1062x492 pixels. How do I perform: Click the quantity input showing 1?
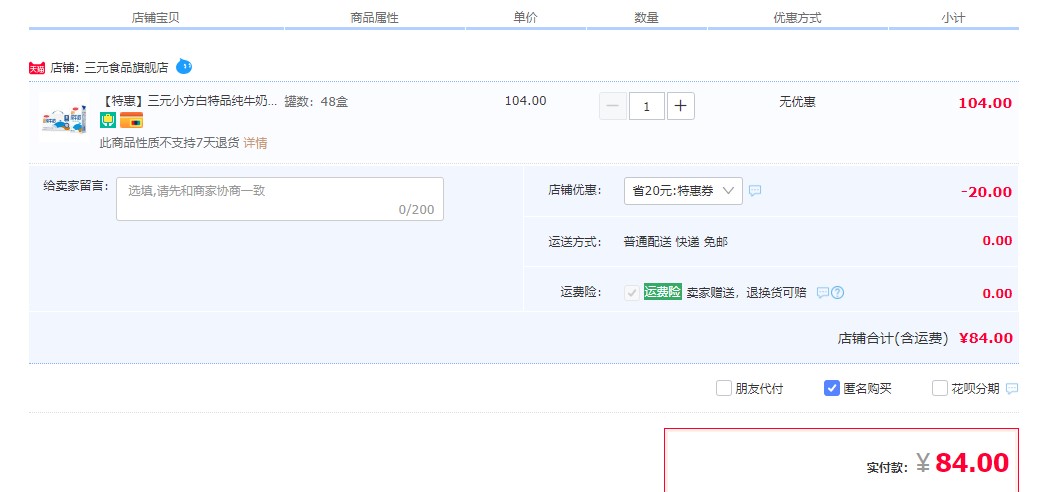pos(647,106)
